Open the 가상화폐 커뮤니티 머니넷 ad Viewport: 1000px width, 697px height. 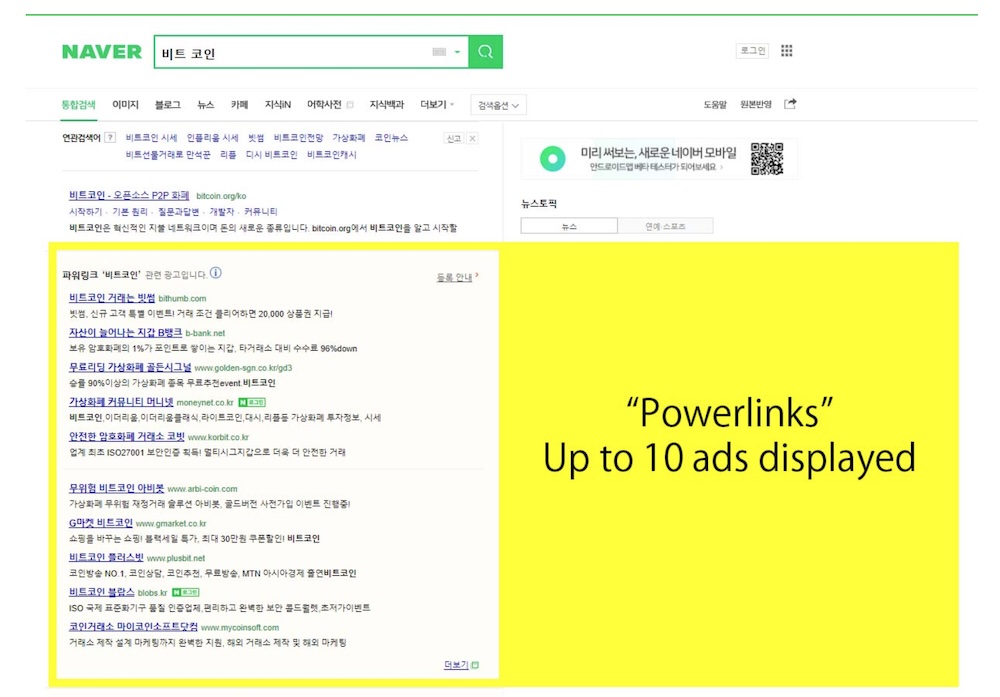[x=121, y=402]
